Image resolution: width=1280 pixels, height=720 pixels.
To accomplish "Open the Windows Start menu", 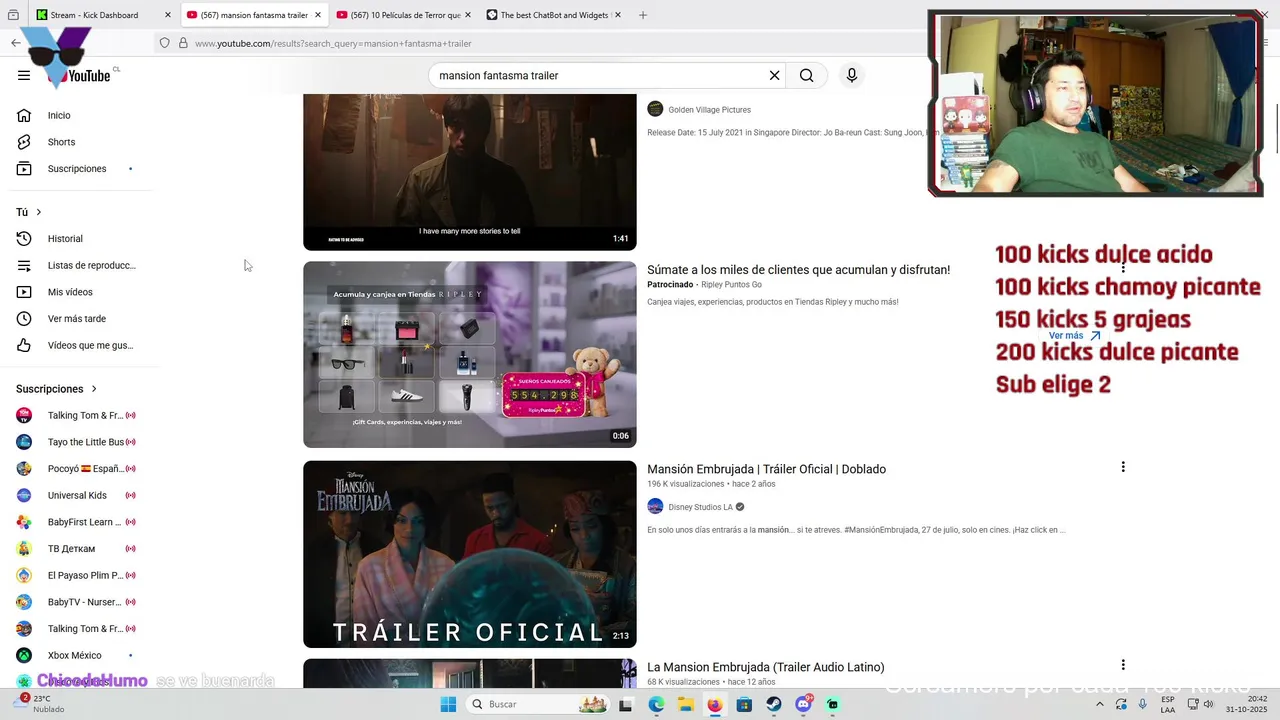I will coord(448,704).
